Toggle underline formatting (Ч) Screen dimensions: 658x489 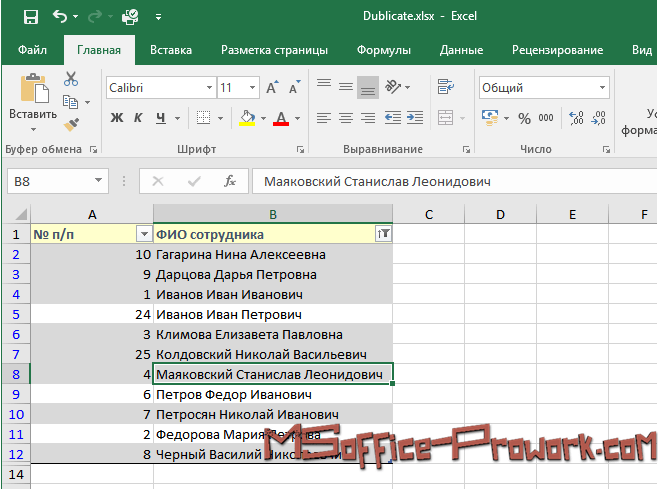pyautogui.click(x=161, y=118)
